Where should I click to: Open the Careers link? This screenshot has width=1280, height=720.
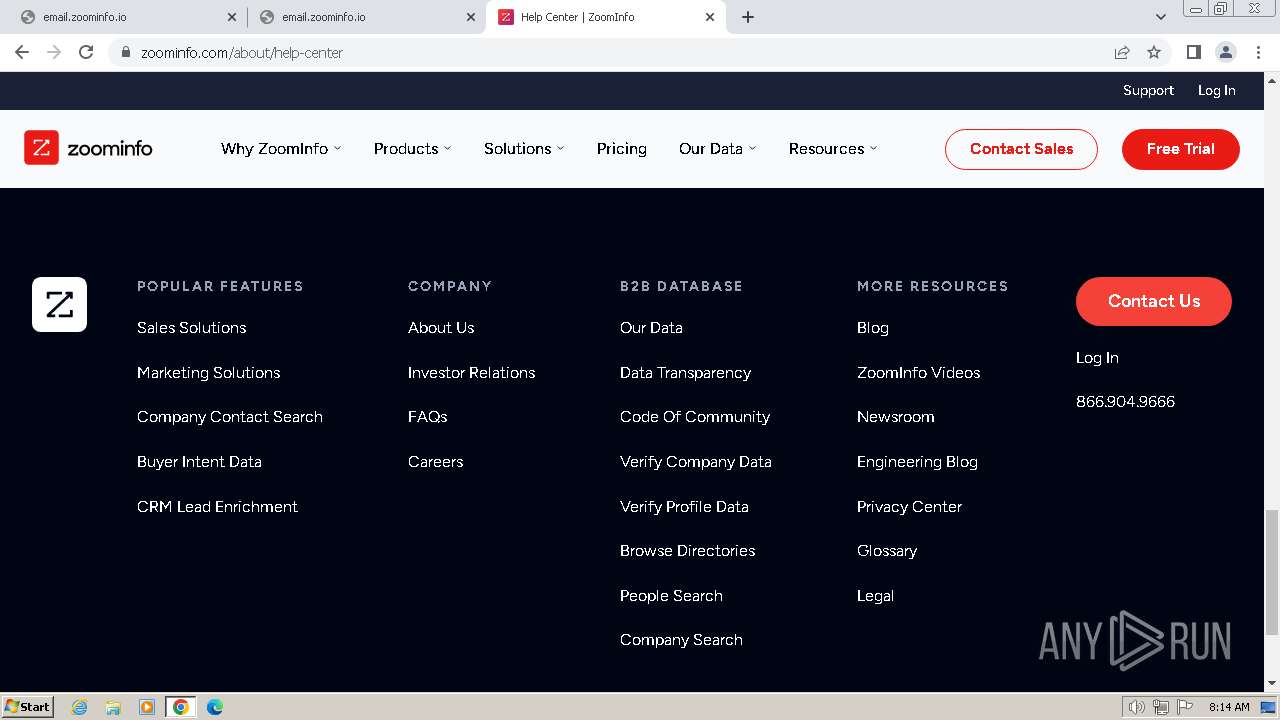point(436,462)
